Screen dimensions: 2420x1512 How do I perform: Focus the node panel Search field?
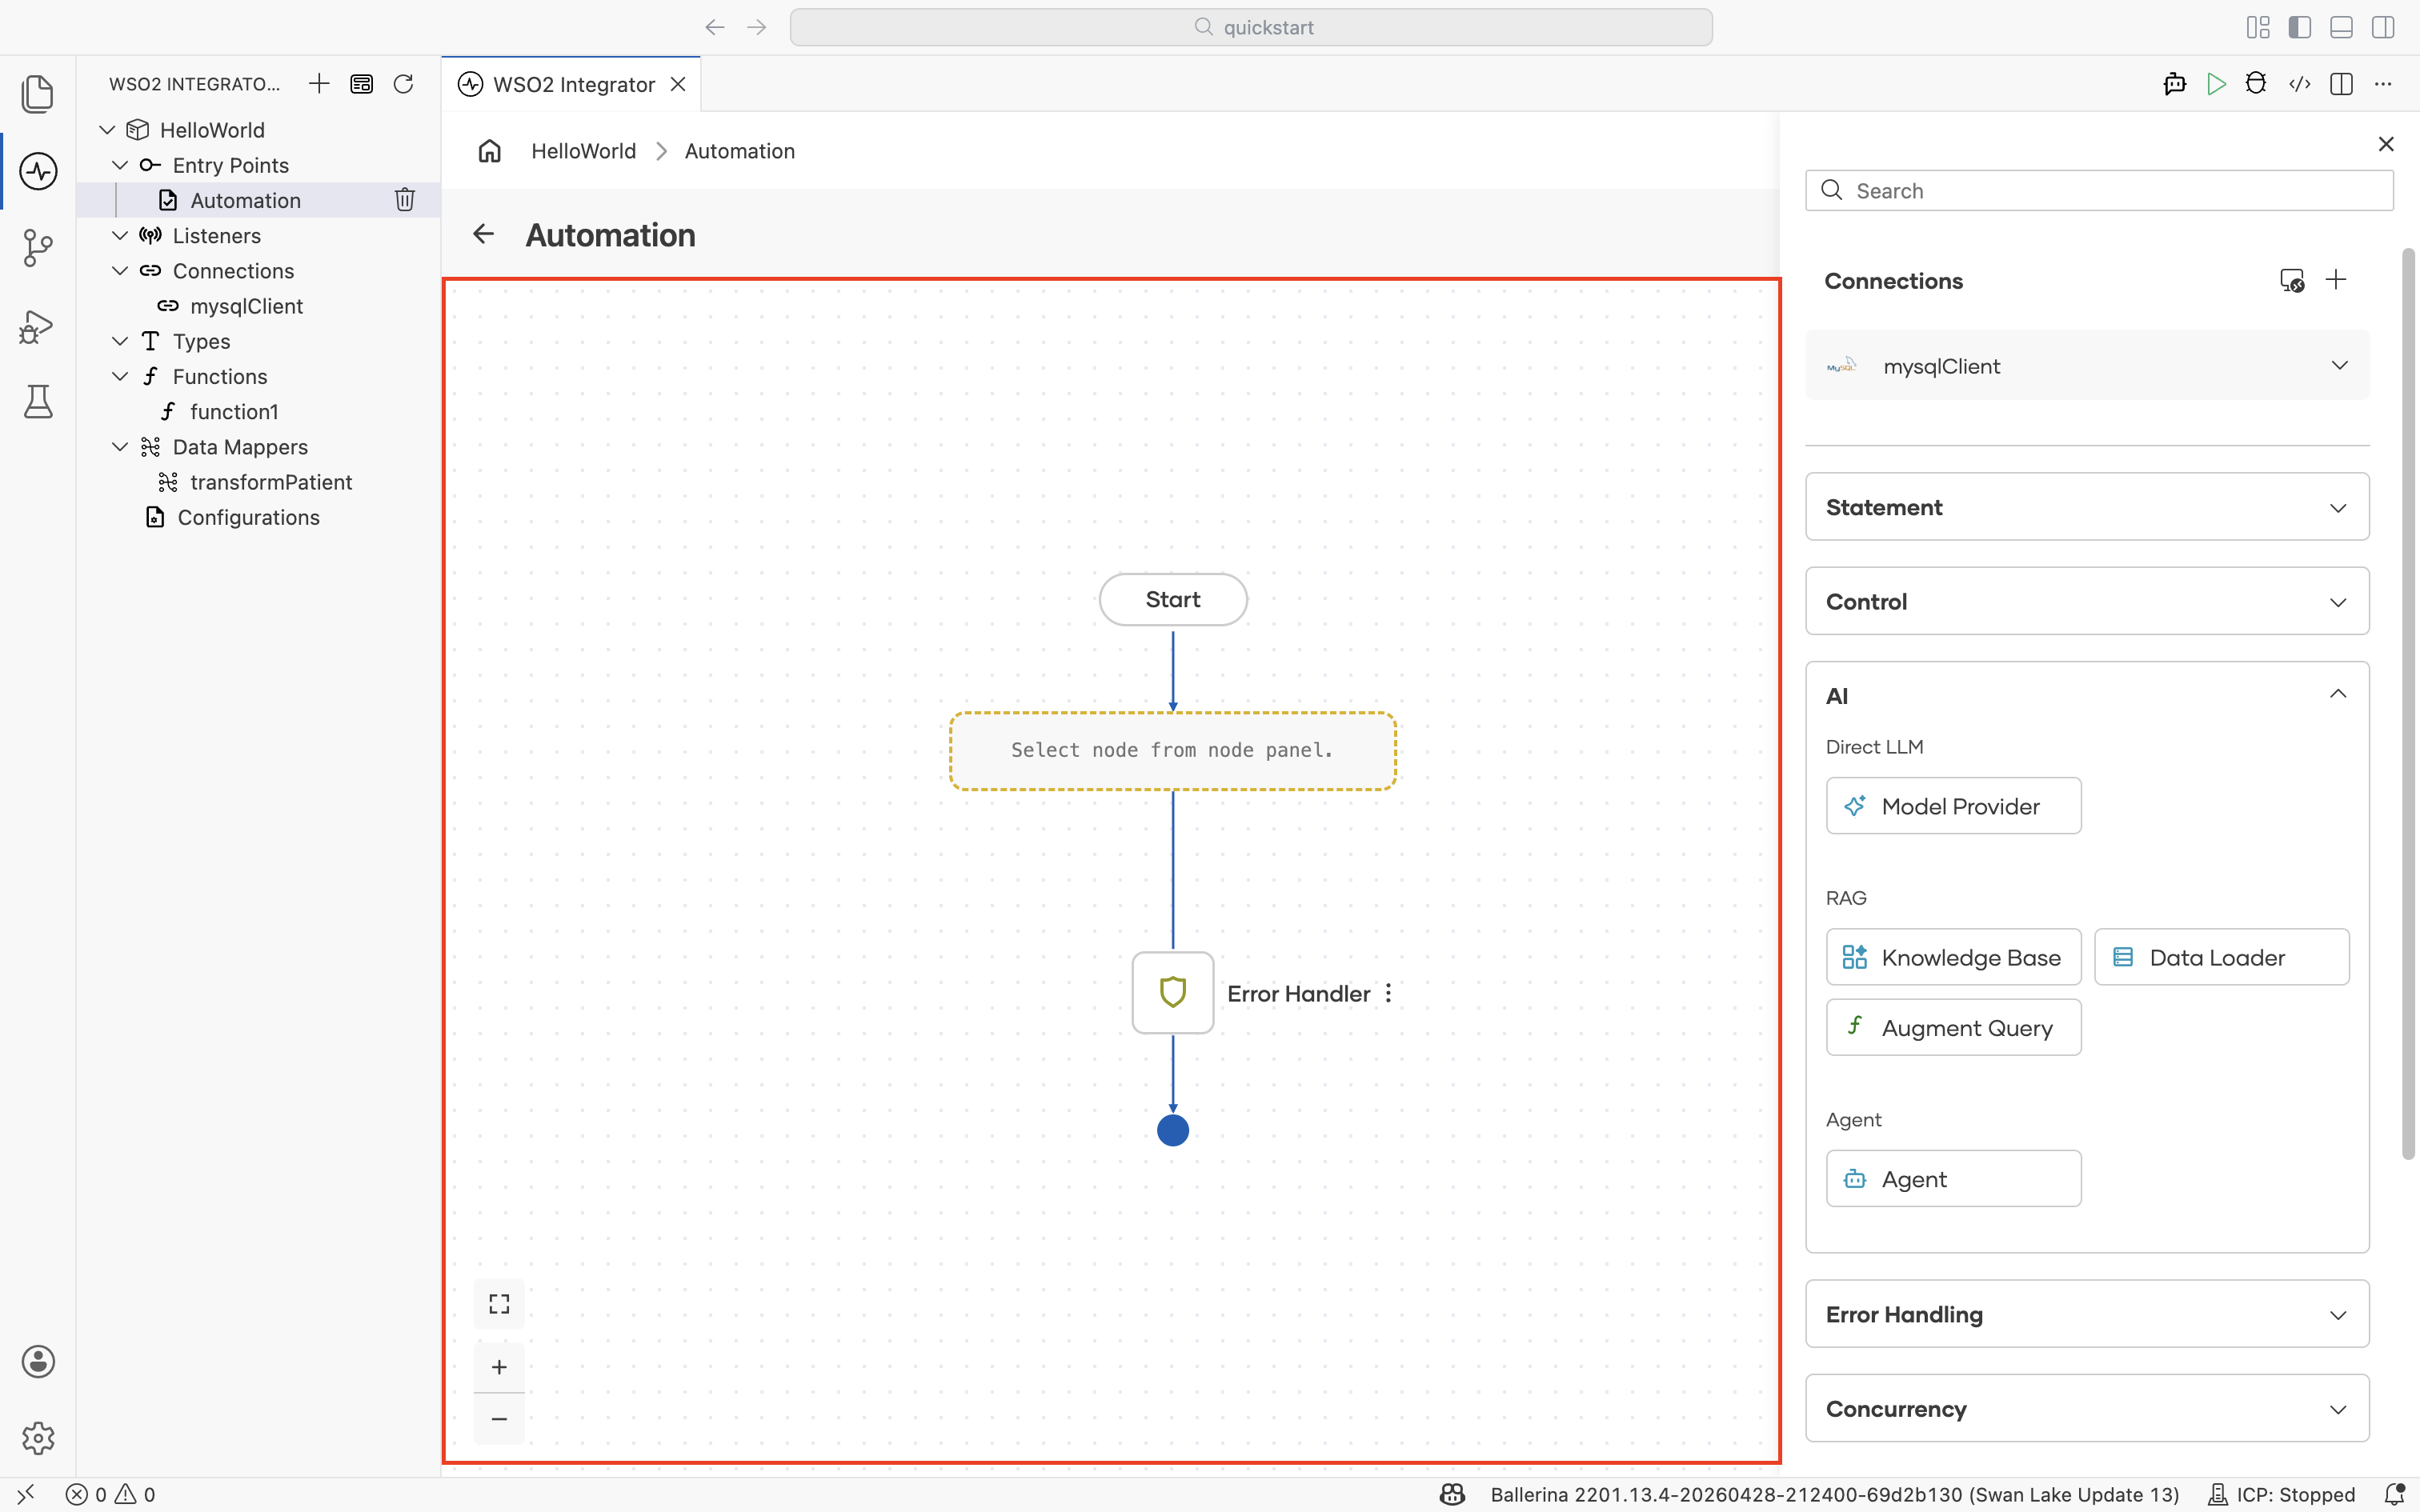(x=2099, y=190)
